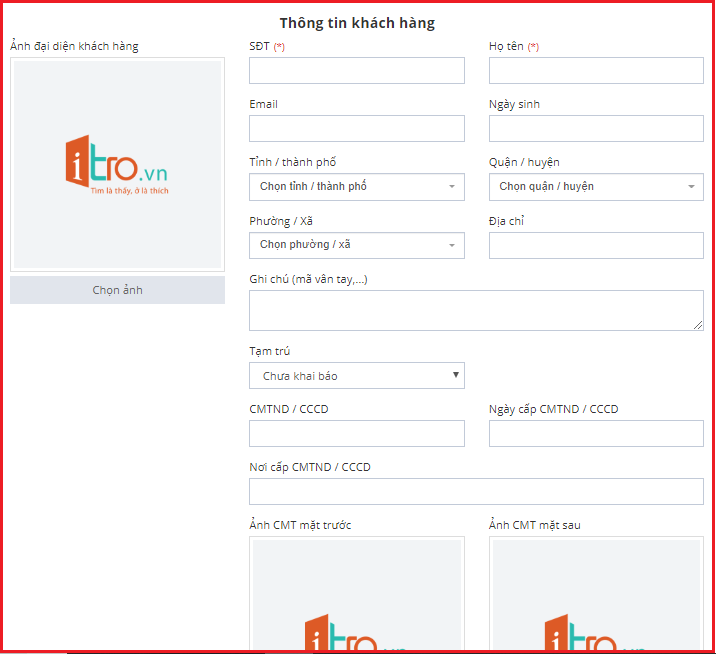
Task: Click the SĐT phone number field
Action: (356, 71)
